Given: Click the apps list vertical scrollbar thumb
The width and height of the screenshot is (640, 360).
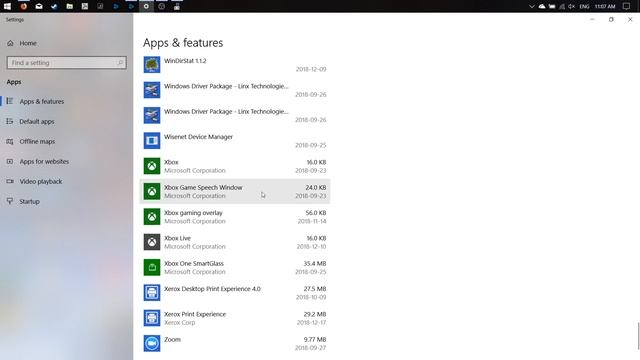Looking at the screenshot, I should (638, 336).
